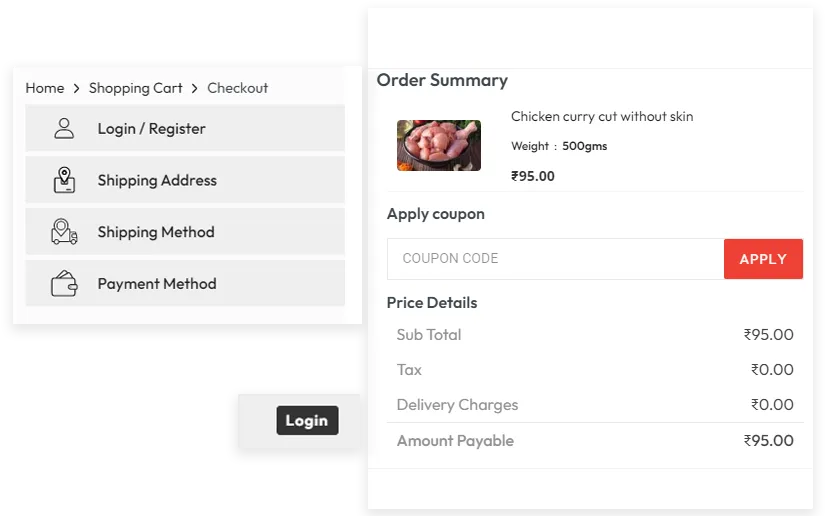Click the Chicken curry cut without skin title
This screenshot has height=516, width=826.
point(602,117)
